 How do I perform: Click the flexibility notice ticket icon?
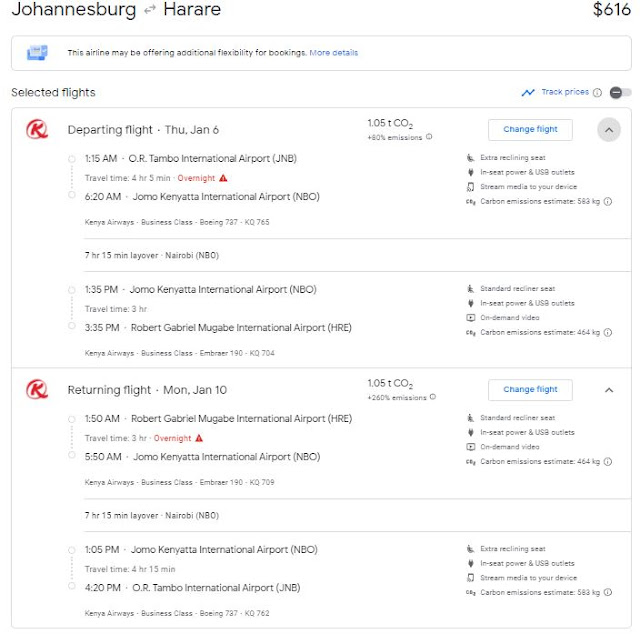pos(37,53)
